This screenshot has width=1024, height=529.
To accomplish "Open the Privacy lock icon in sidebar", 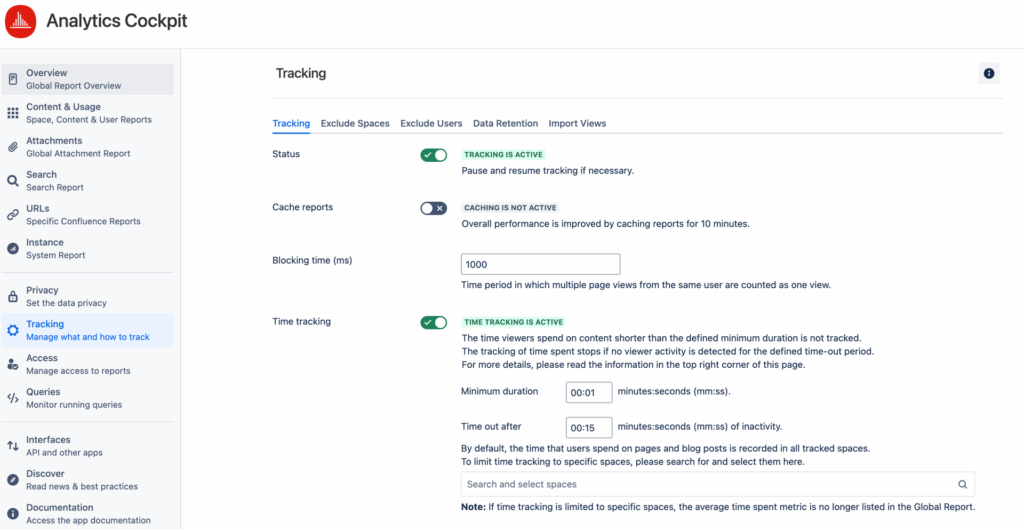I will (12, 297).
